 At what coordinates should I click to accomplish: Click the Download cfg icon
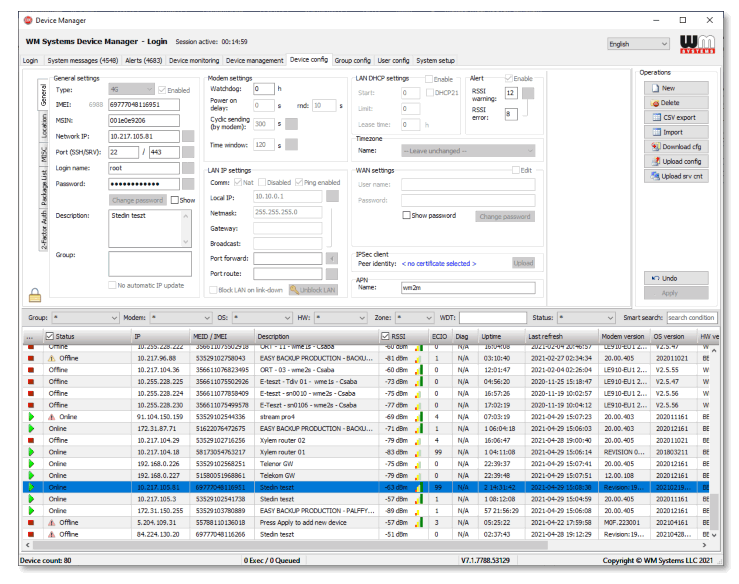[x=656, y=147]
